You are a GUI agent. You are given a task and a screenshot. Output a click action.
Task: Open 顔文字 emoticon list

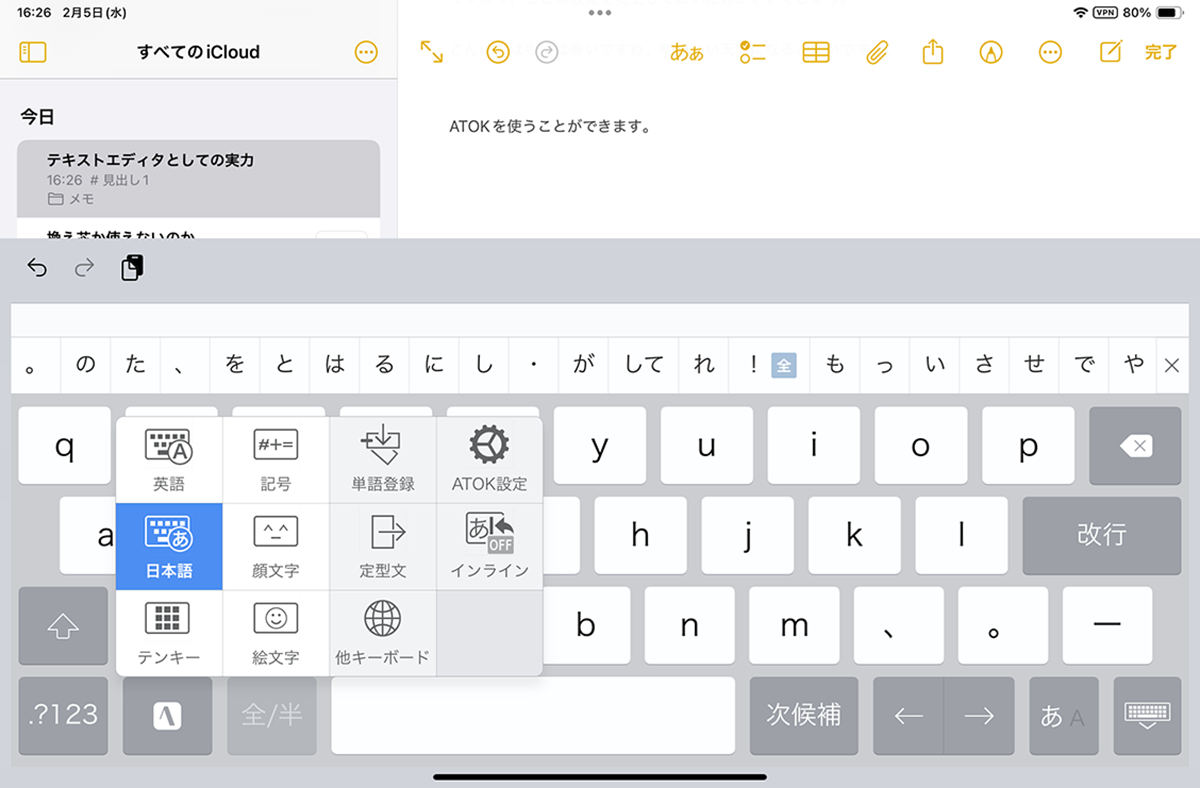coord(276,547)
